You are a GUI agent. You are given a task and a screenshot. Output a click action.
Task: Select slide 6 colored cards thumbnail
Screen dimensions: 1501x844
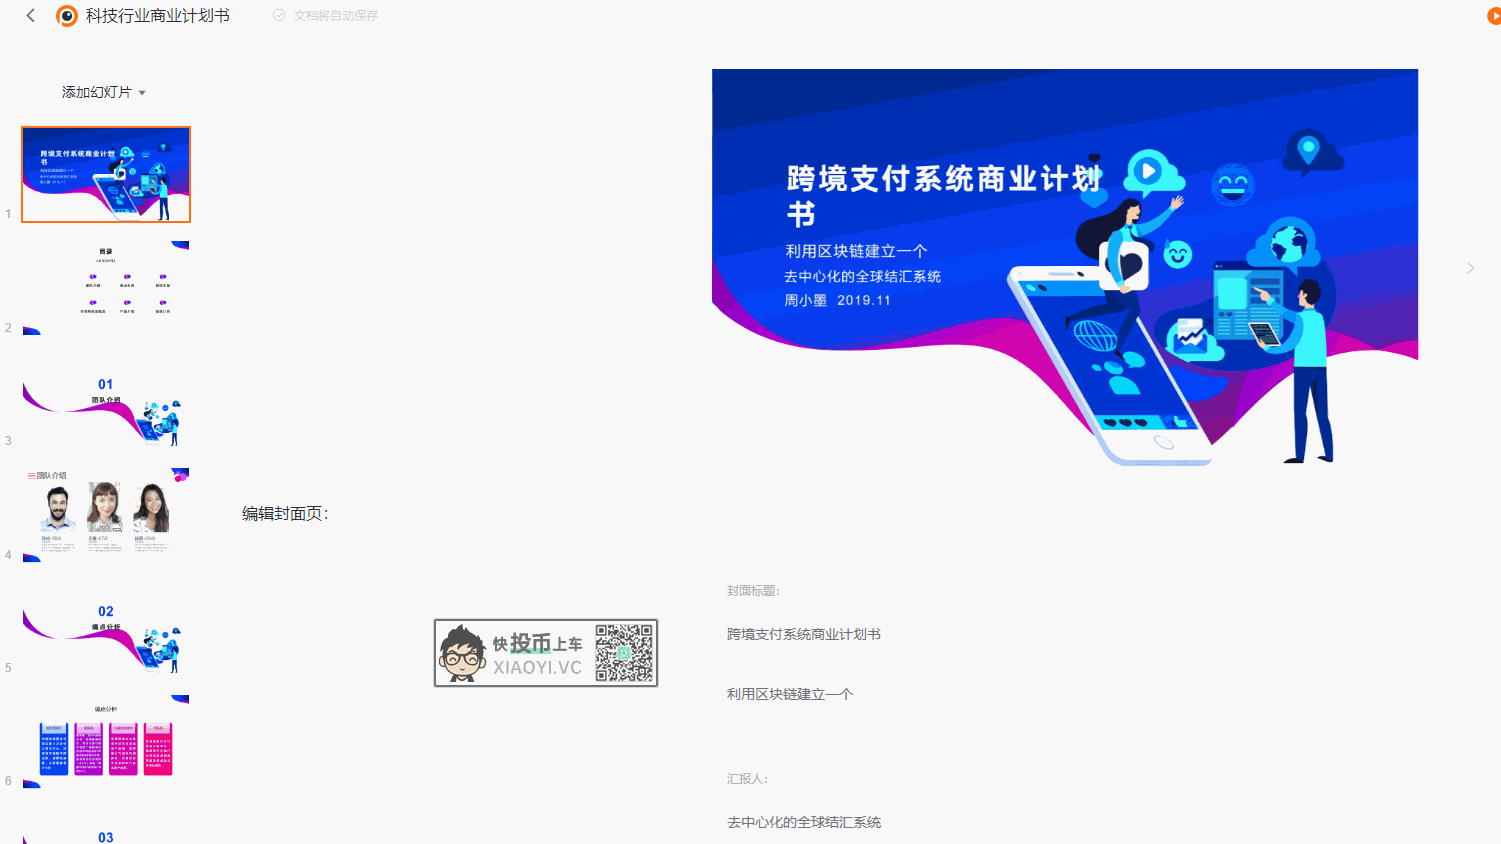tap(106, 742)
